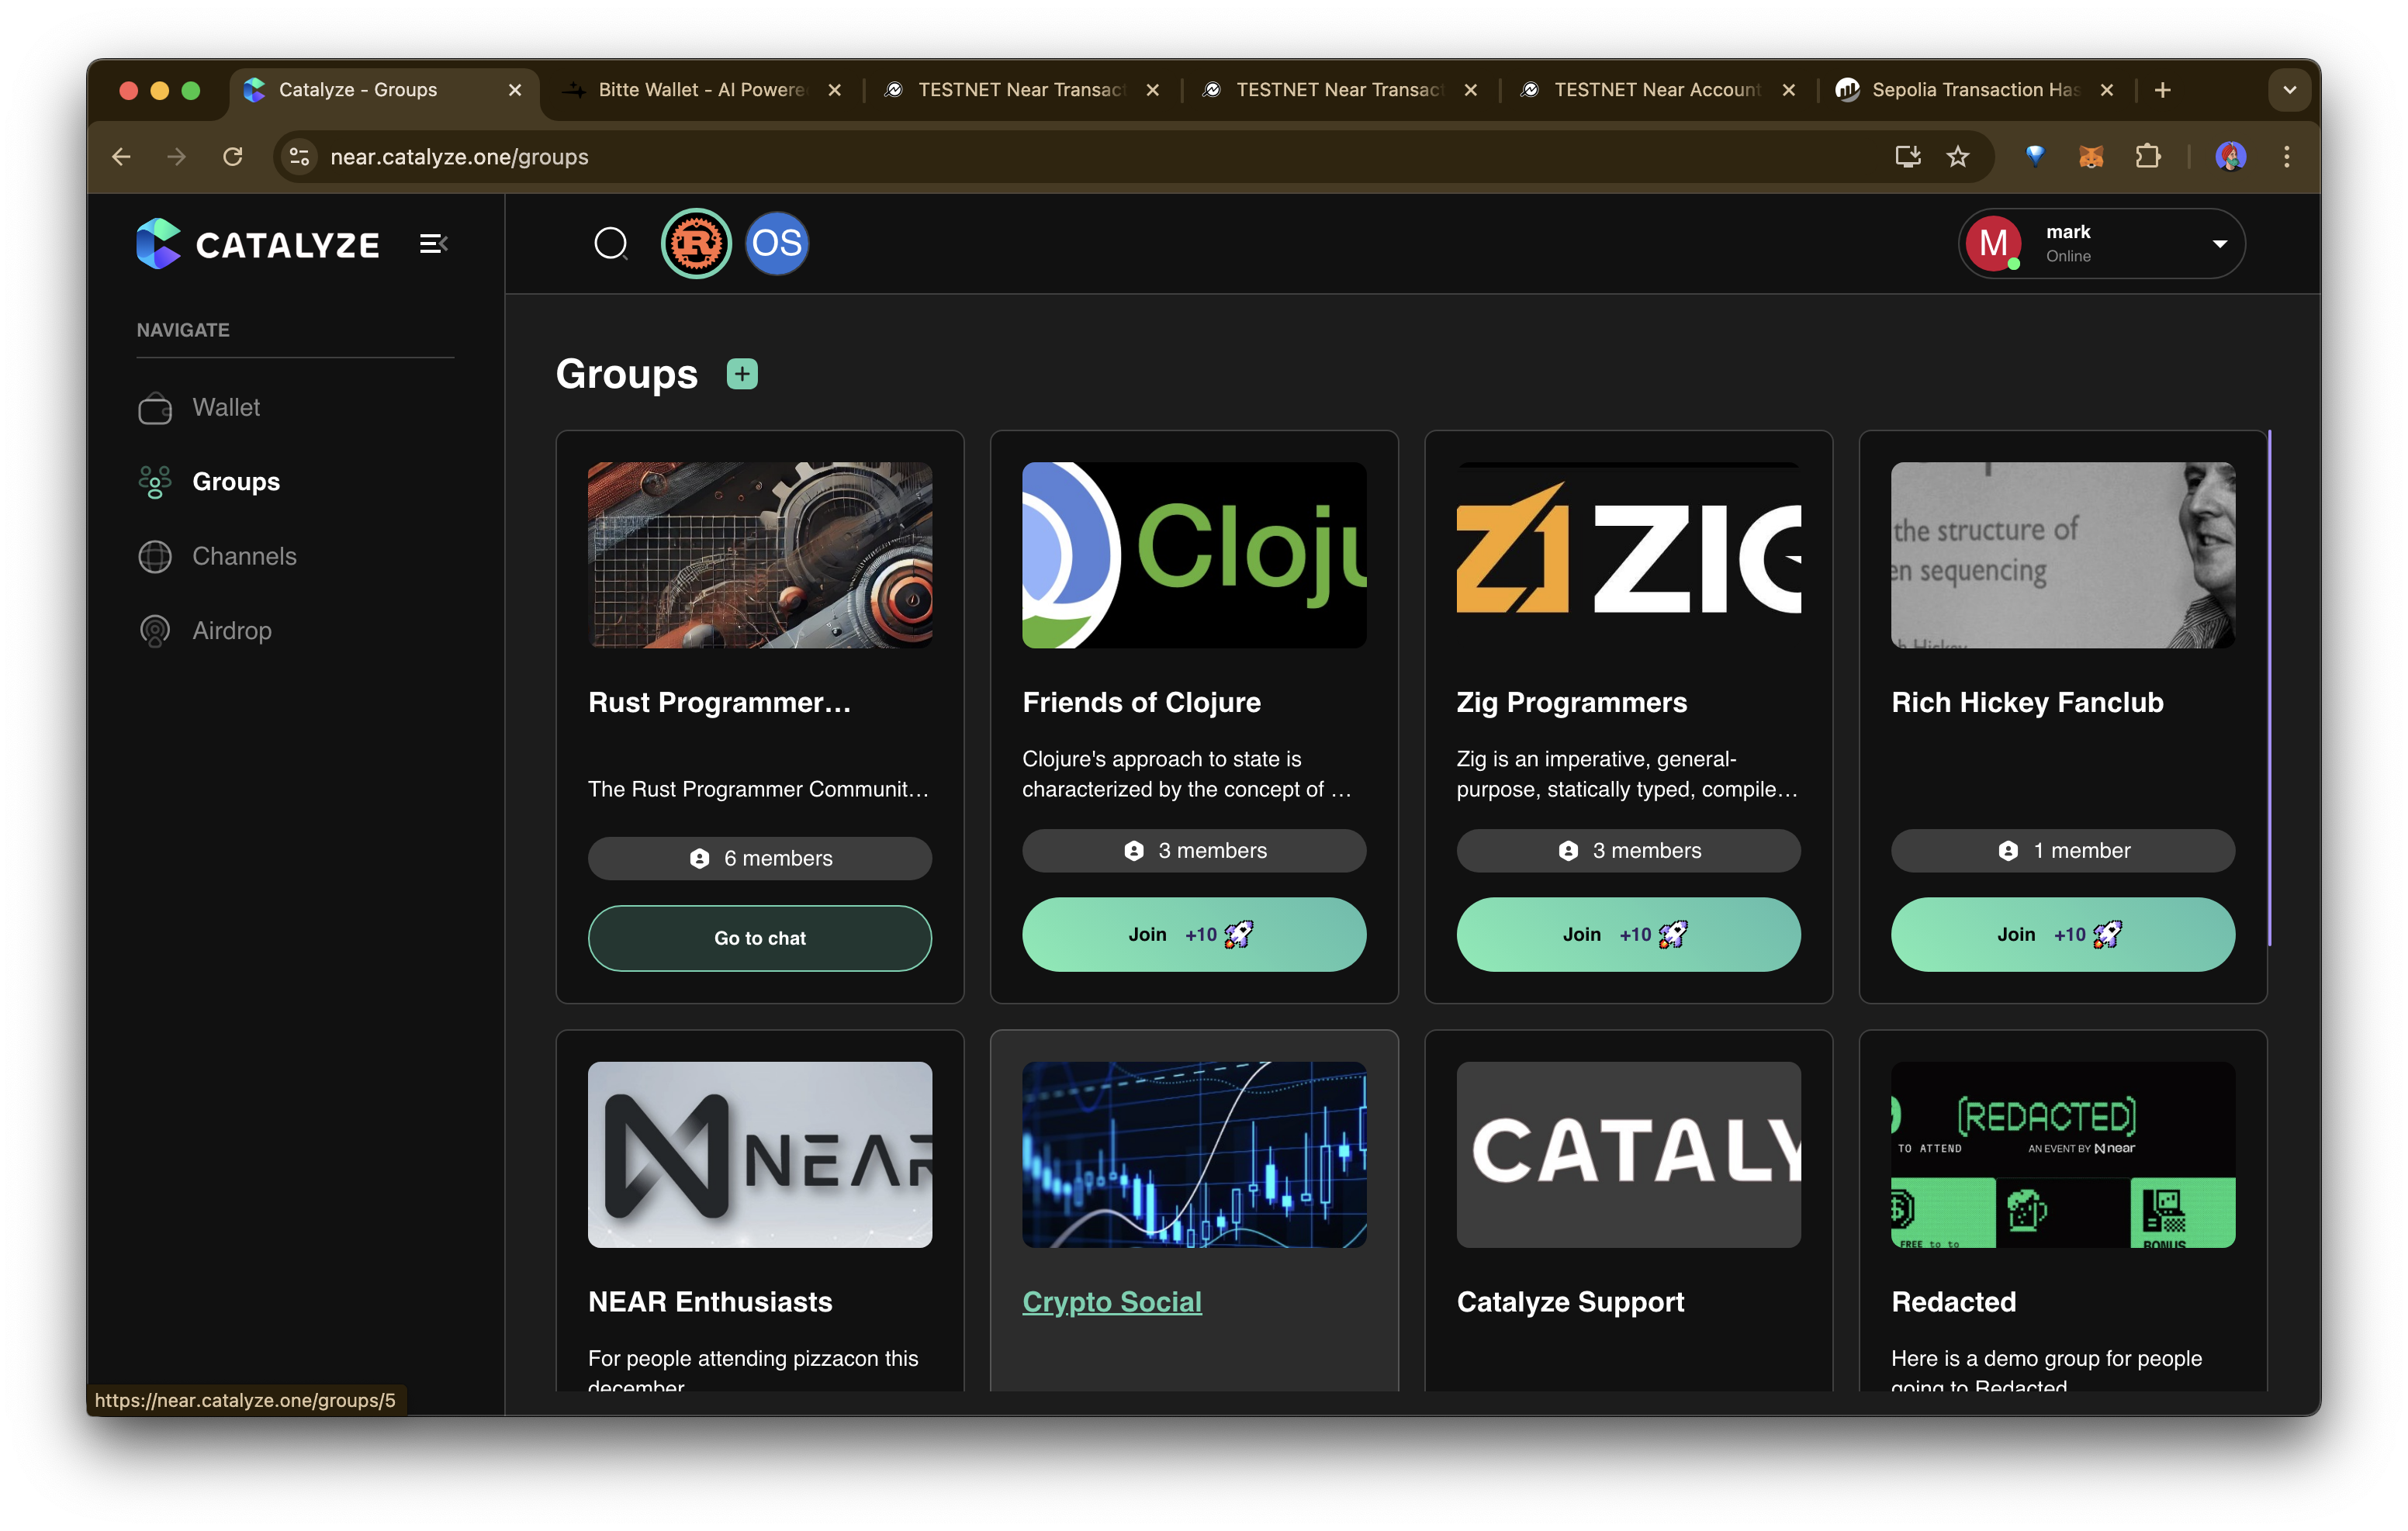2408x1531 pixels.
Task: Click the Zig Programmers group thumbnail
Action: pos(1627,555)
